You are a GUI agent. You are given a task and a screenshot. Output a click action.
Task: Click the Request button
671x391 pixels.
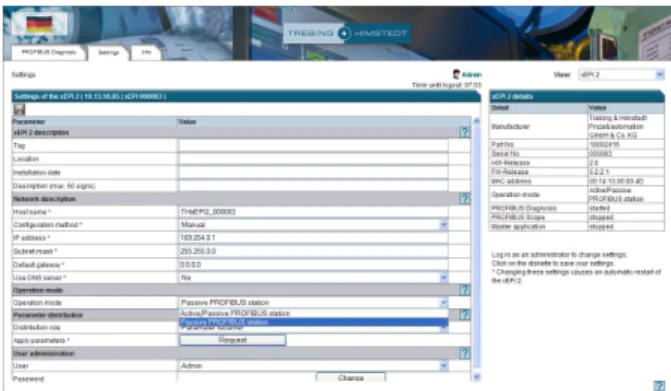point(232,340)
